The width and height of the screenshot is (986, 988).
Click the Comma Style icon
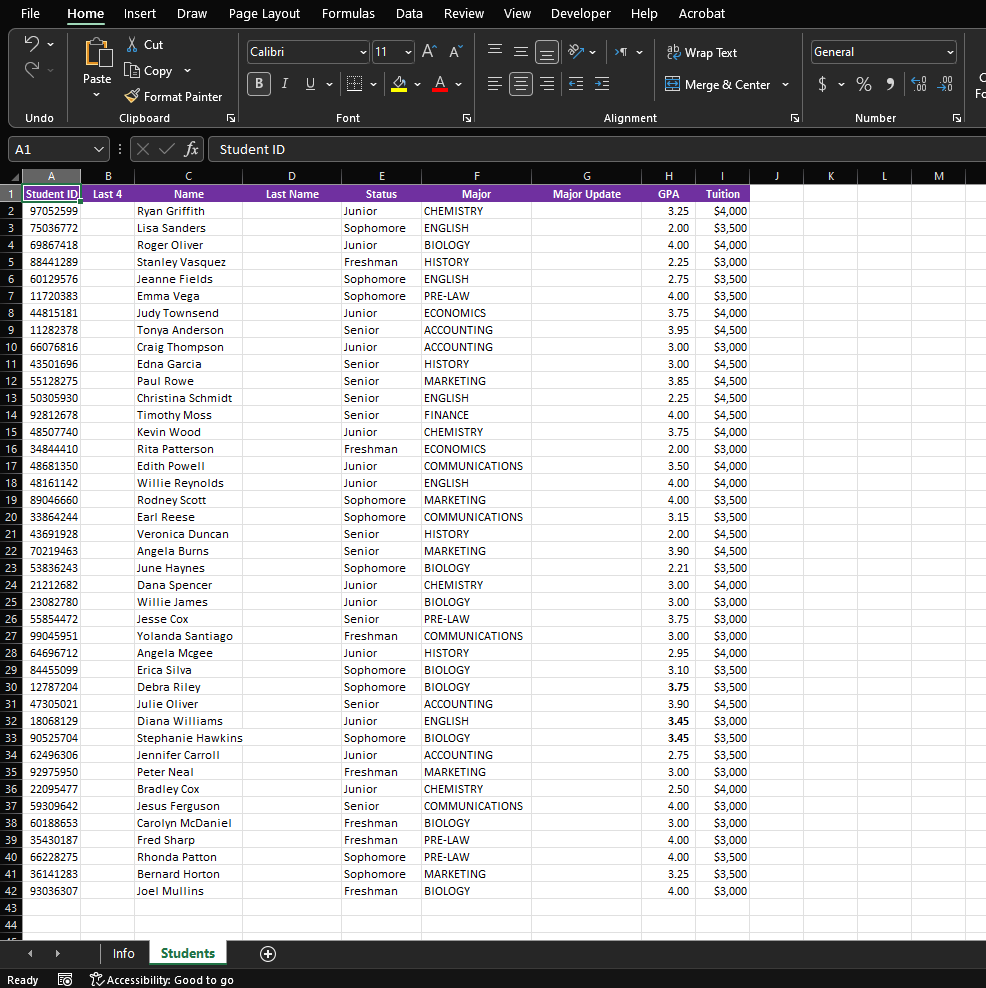tap(892, 84)
